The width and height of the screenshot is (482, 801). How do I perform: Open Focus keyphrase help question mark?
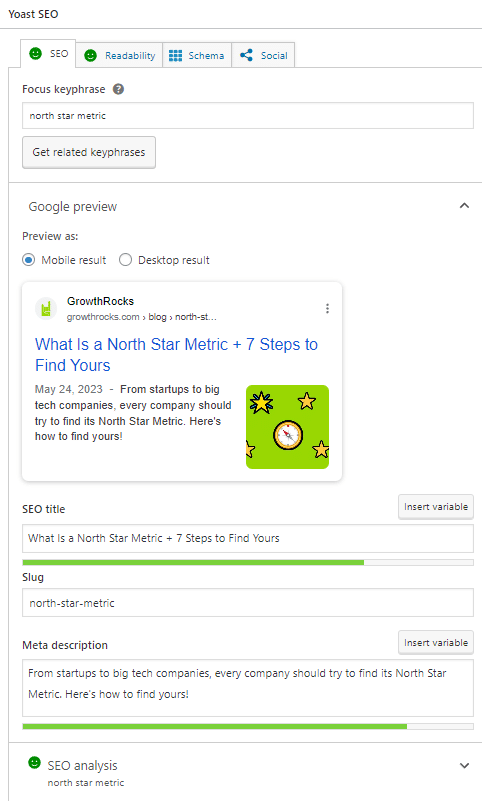click(118, 89)
